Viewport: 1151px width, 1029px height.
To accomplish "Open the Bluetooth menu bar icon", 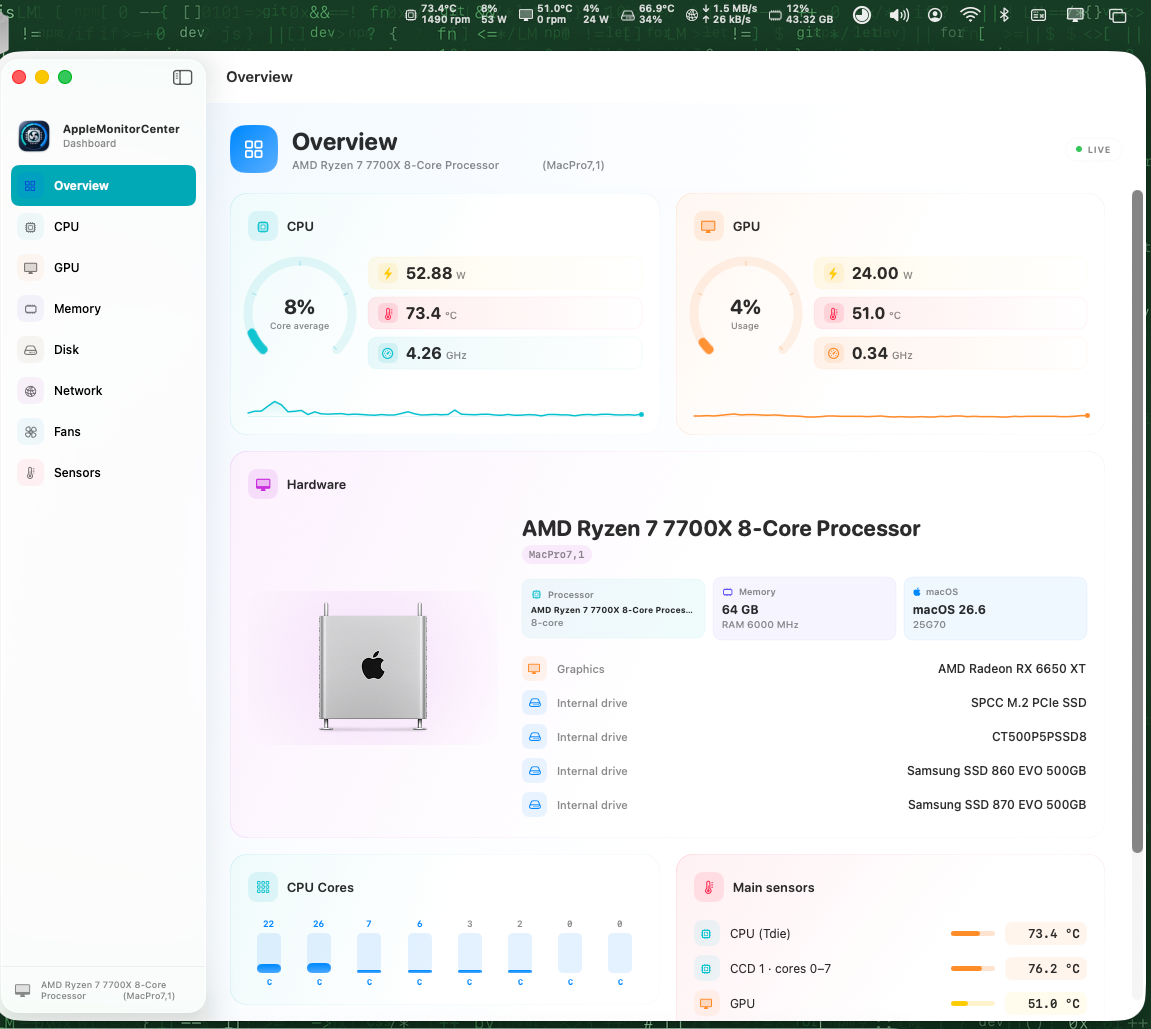I will [x=1004, y=14].
